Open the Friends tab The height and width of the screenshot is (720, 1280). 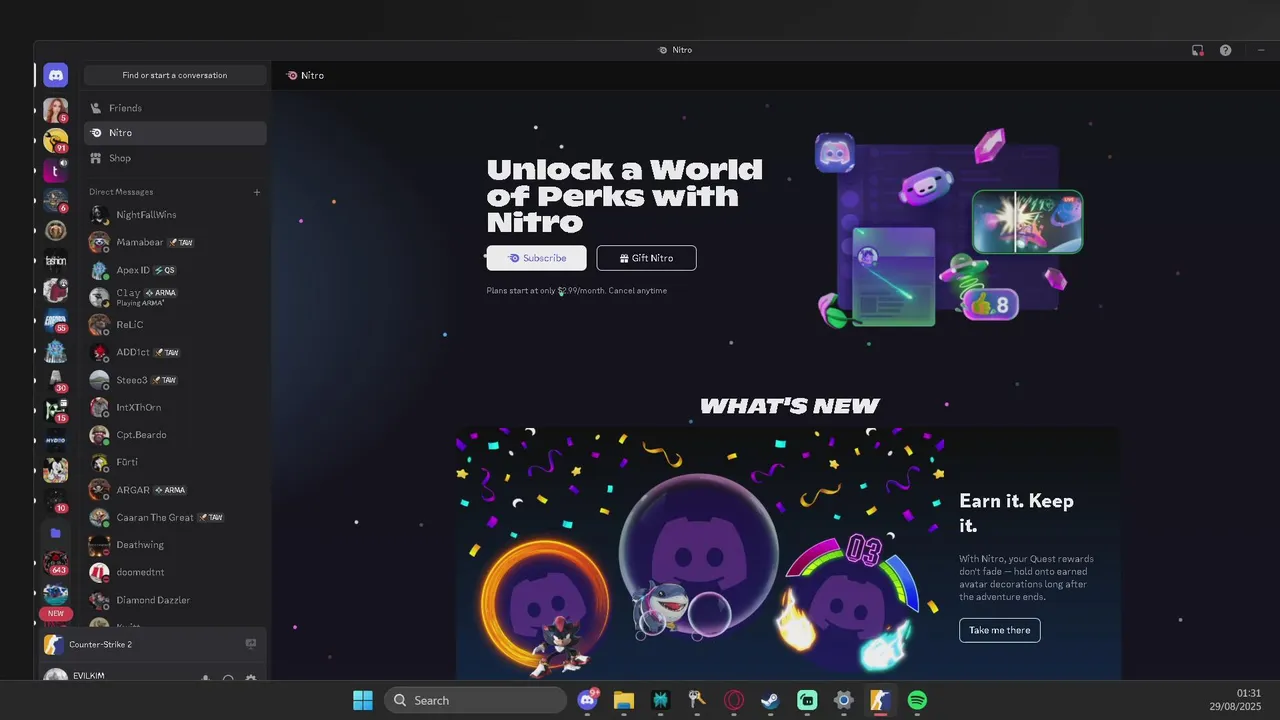click(175, 108)
